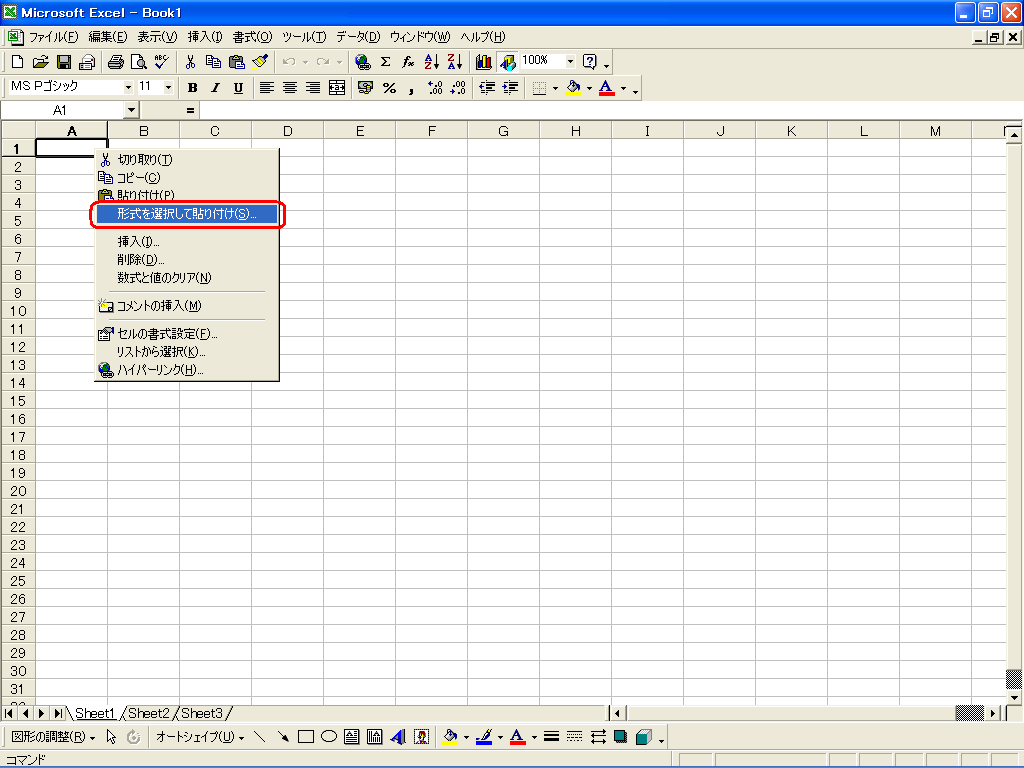Viewport: 1024px width, 768px height.
Task: Select row 15 header
Action: [18, 401]
